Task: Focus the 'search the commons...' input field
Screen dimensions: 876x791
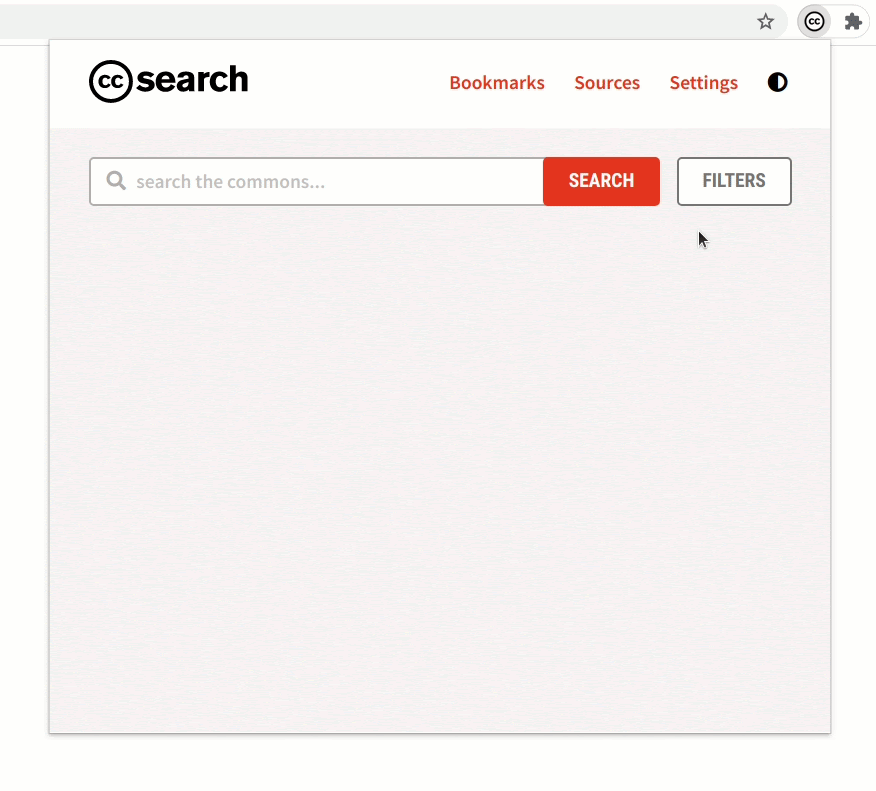Action: point(316,181)
